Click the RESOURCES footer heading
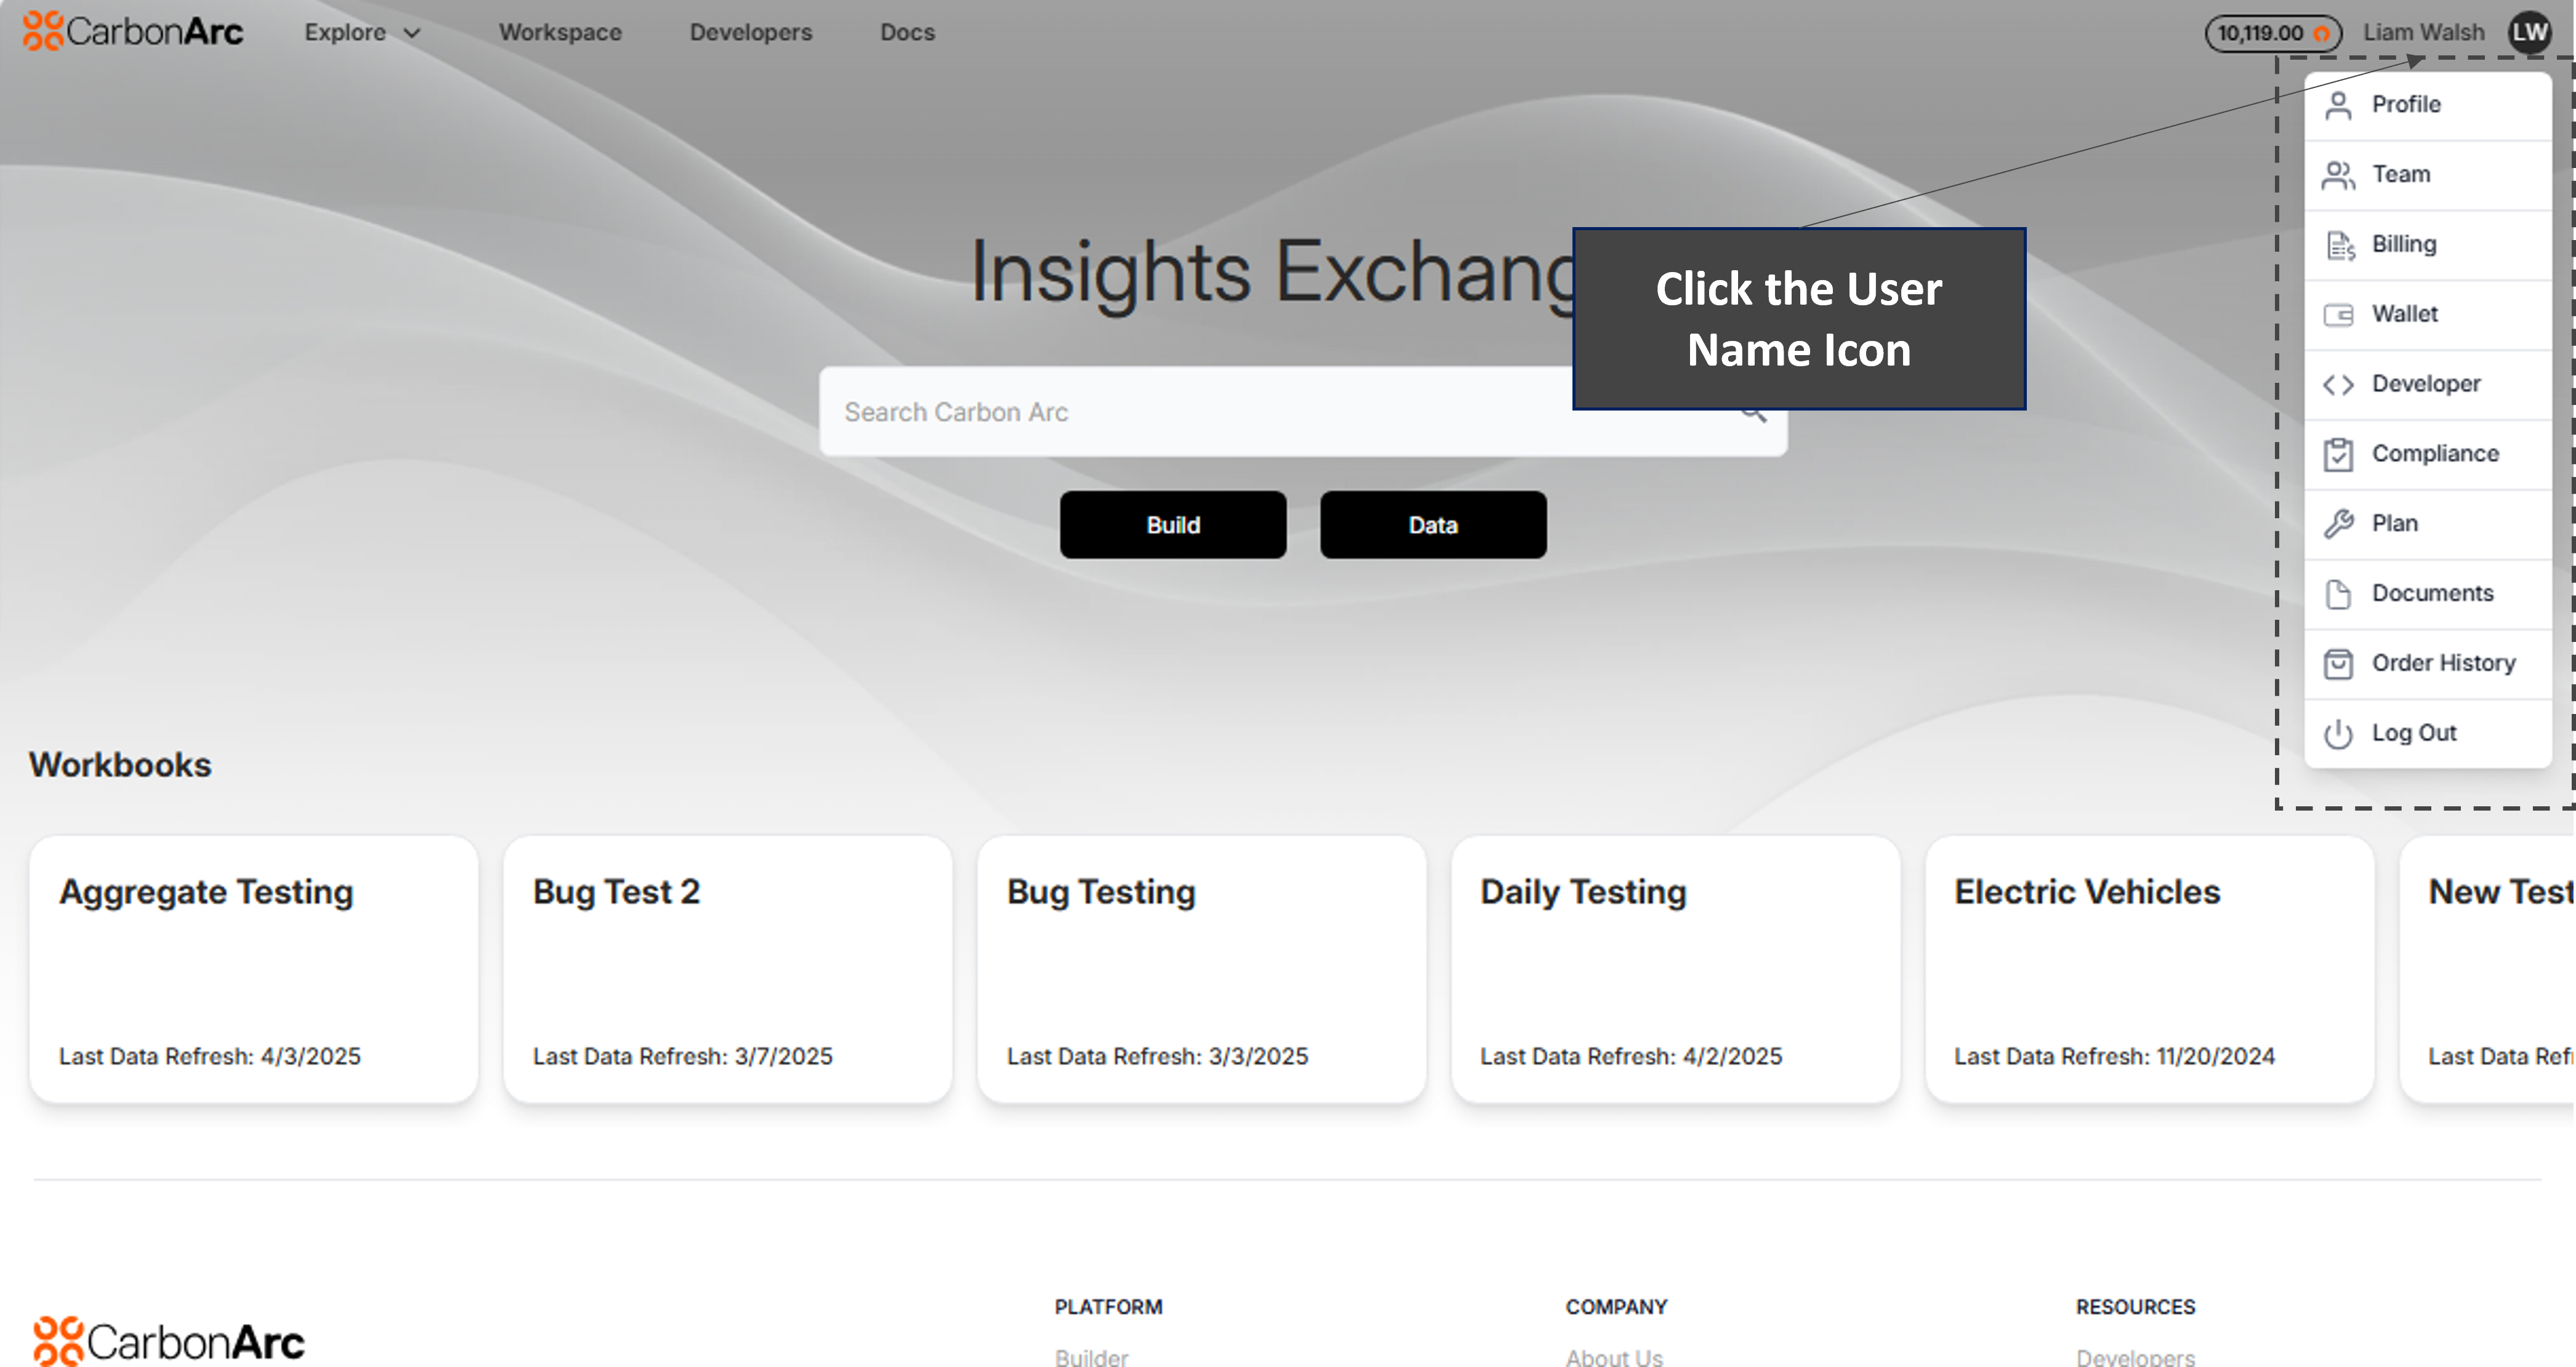 pos(2135,1307)
